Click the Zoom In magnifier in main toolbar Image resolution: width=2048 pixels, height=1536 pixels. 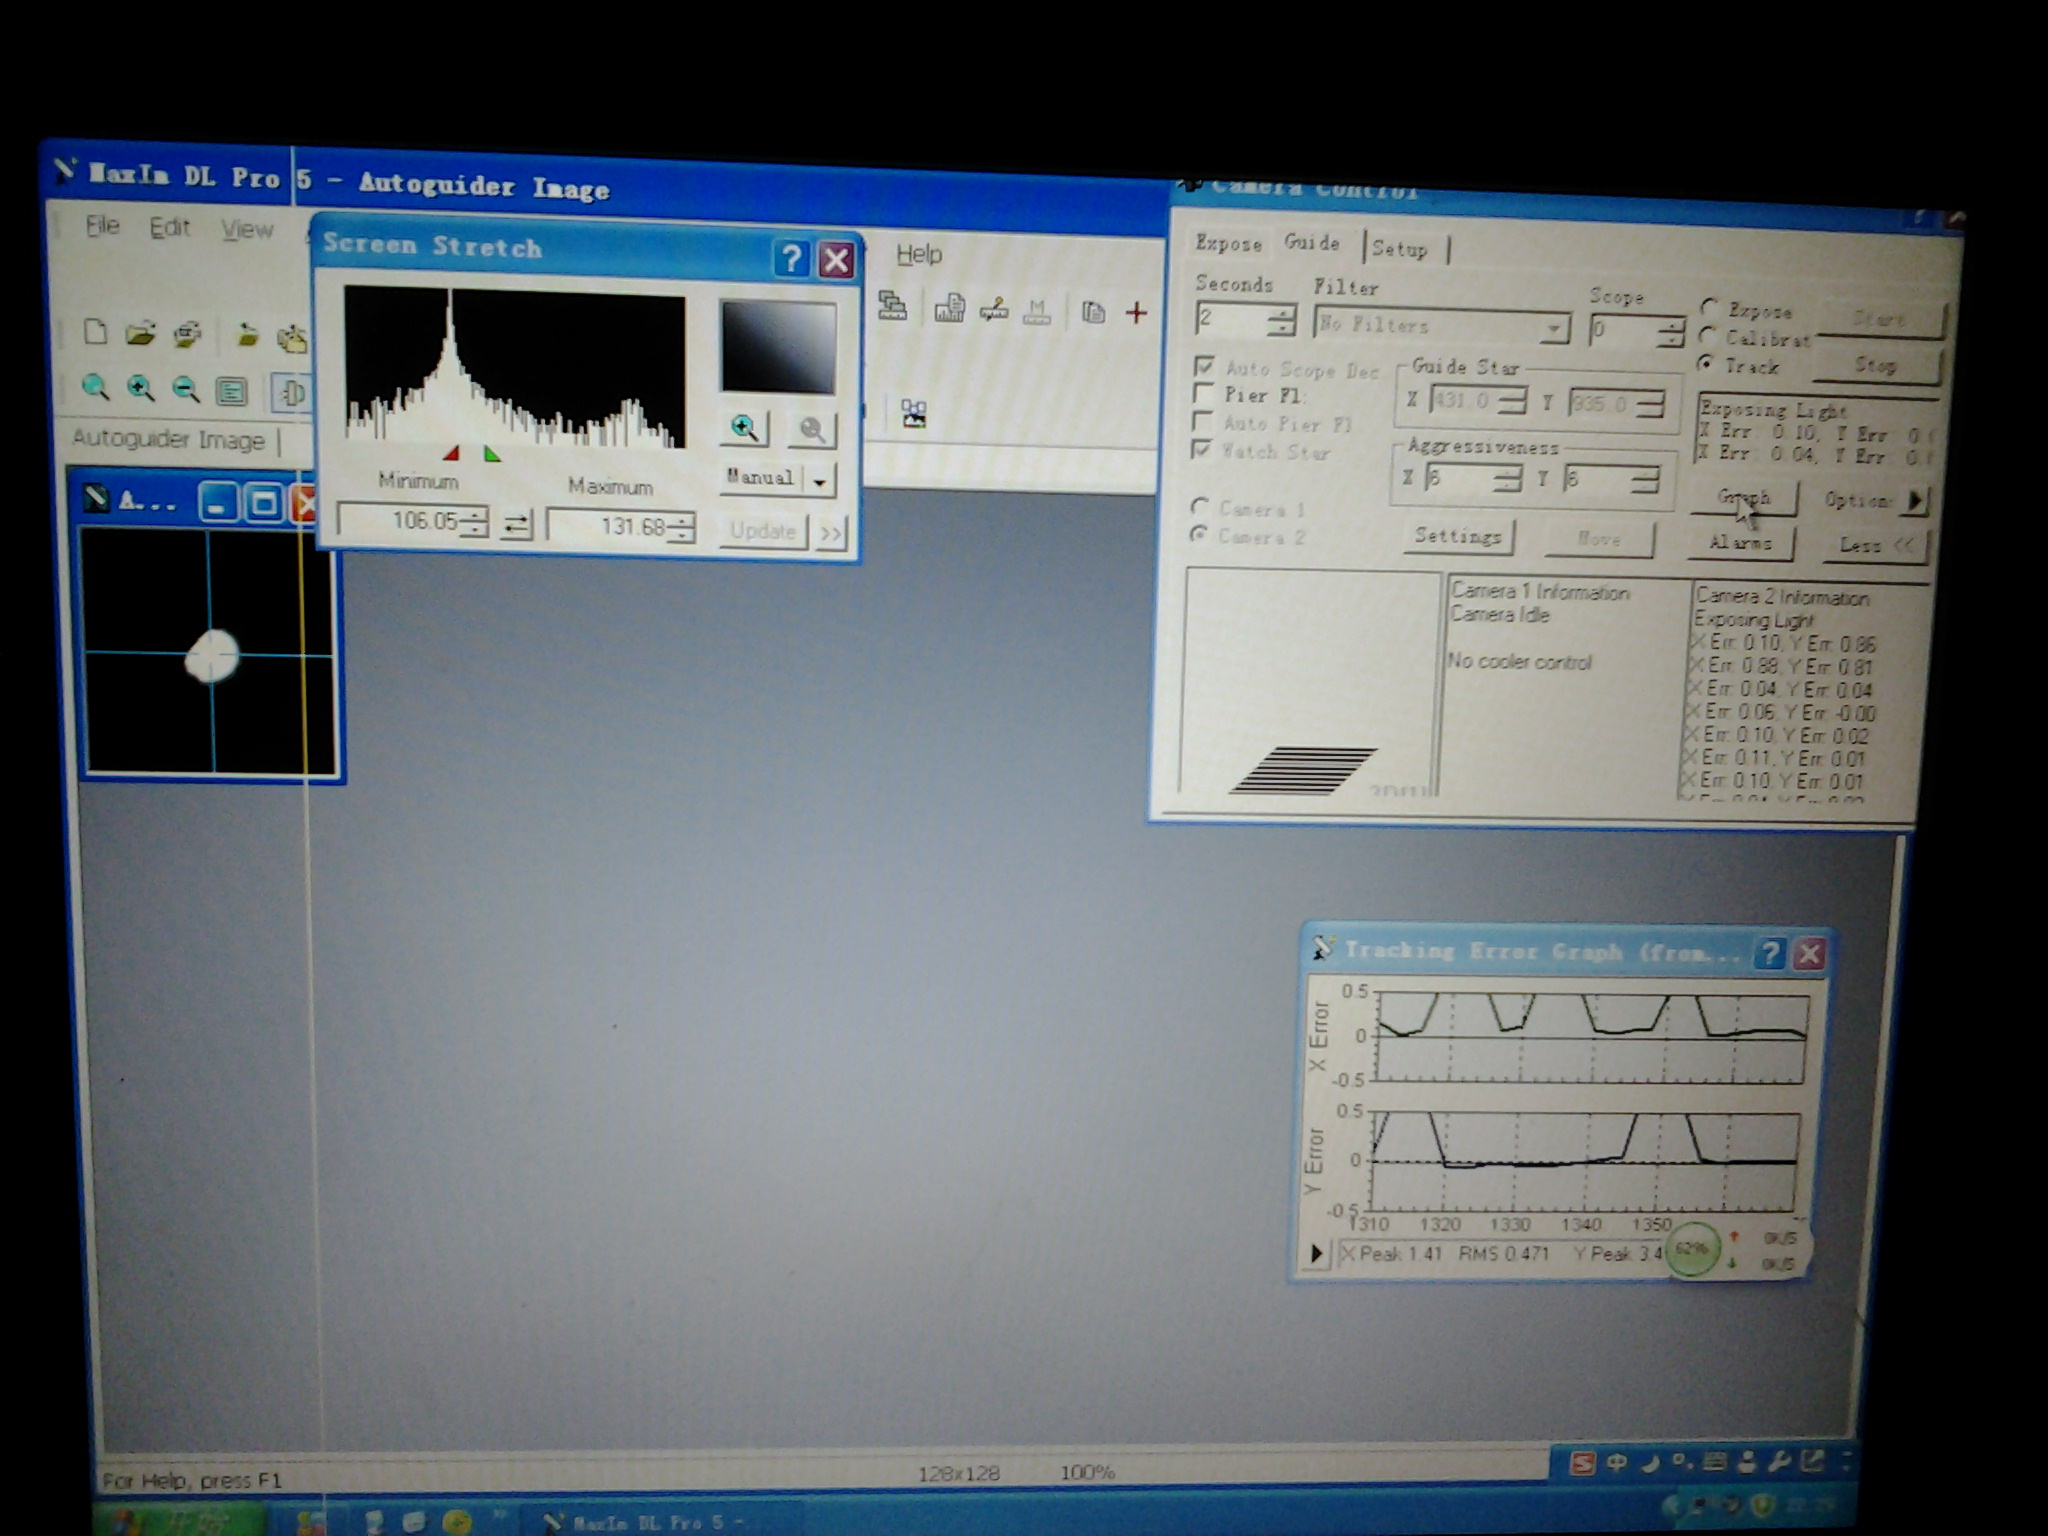click(141, 389)
